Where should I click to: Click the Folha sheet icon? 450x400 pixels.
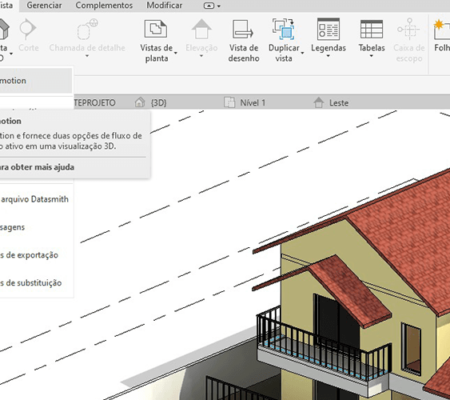pos(442,29)
